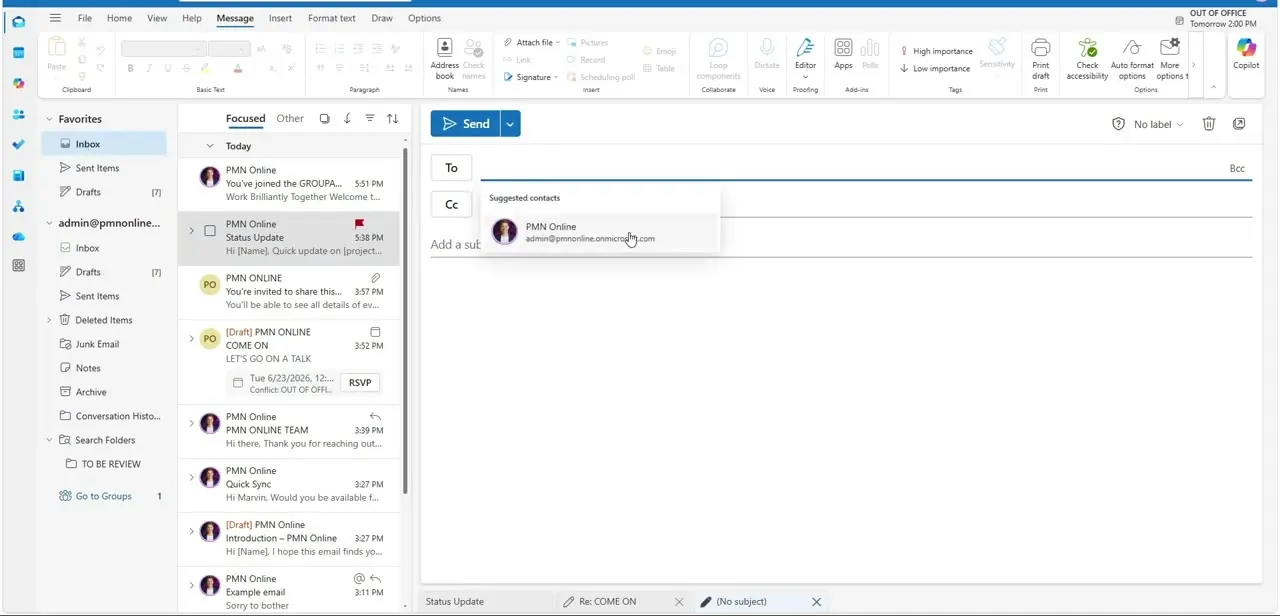Switch to the View tab
The image size is (1280, 616).
point(157,18)
